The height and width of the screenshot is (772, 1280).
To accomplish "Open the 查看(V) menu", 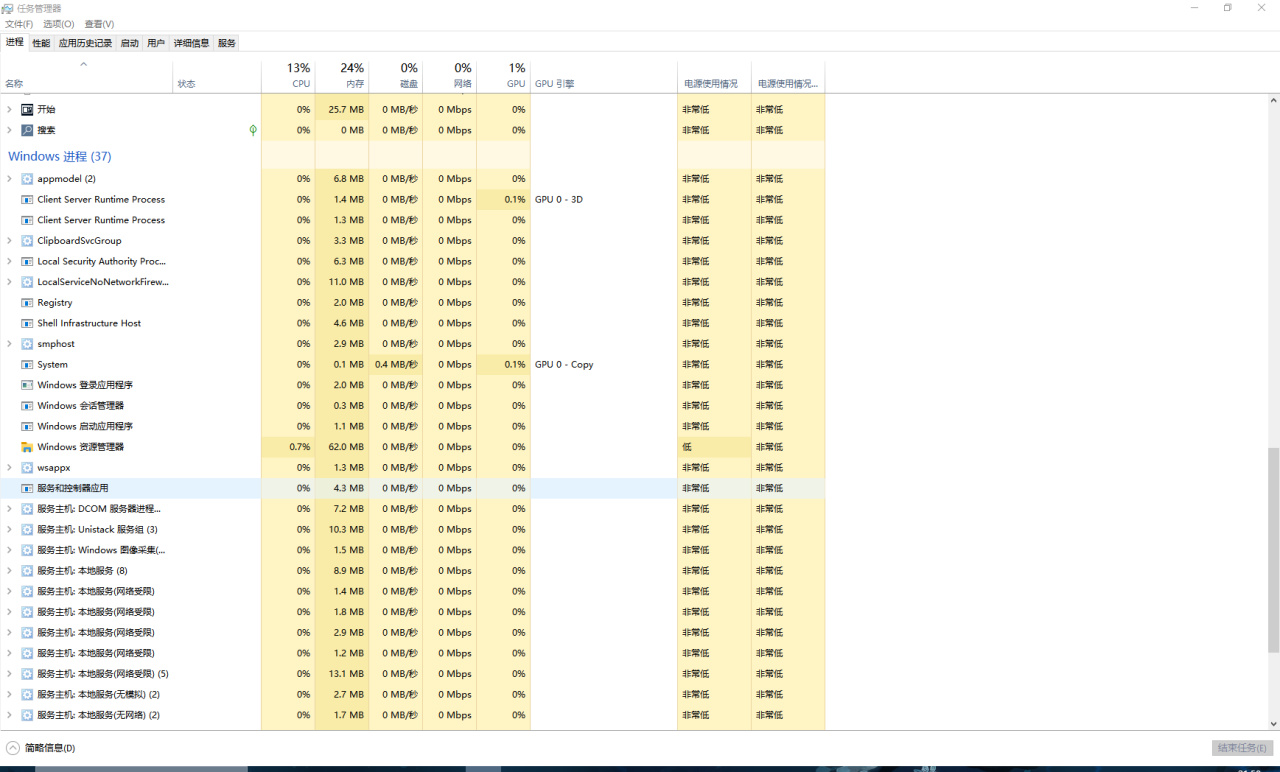I will (99, 24).
